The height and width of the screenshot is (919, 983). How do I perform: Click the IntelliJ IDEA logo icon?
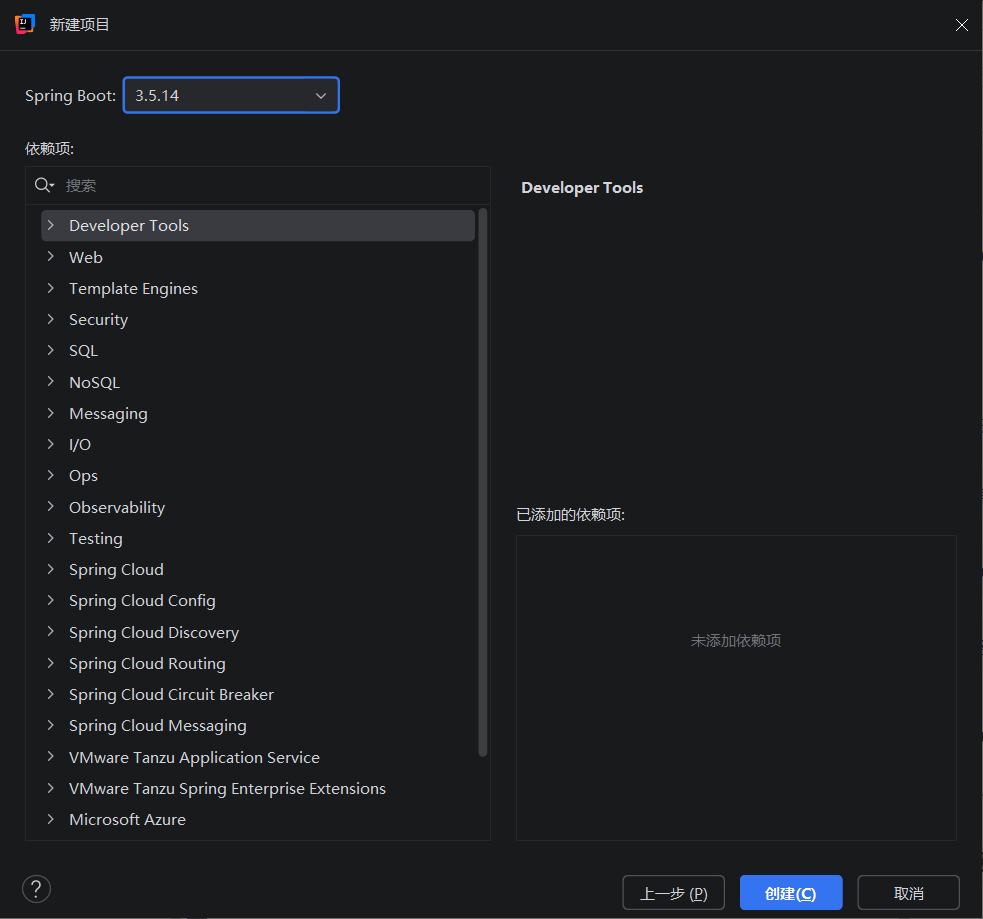(24, 24)
